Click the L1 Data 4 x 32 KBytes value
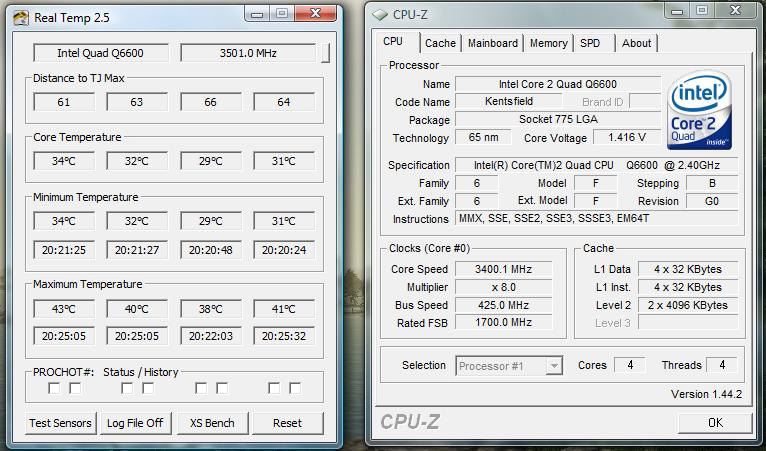The width and height of the screenshot is (766, 451). pyautogui.click(x=688, y=269)
